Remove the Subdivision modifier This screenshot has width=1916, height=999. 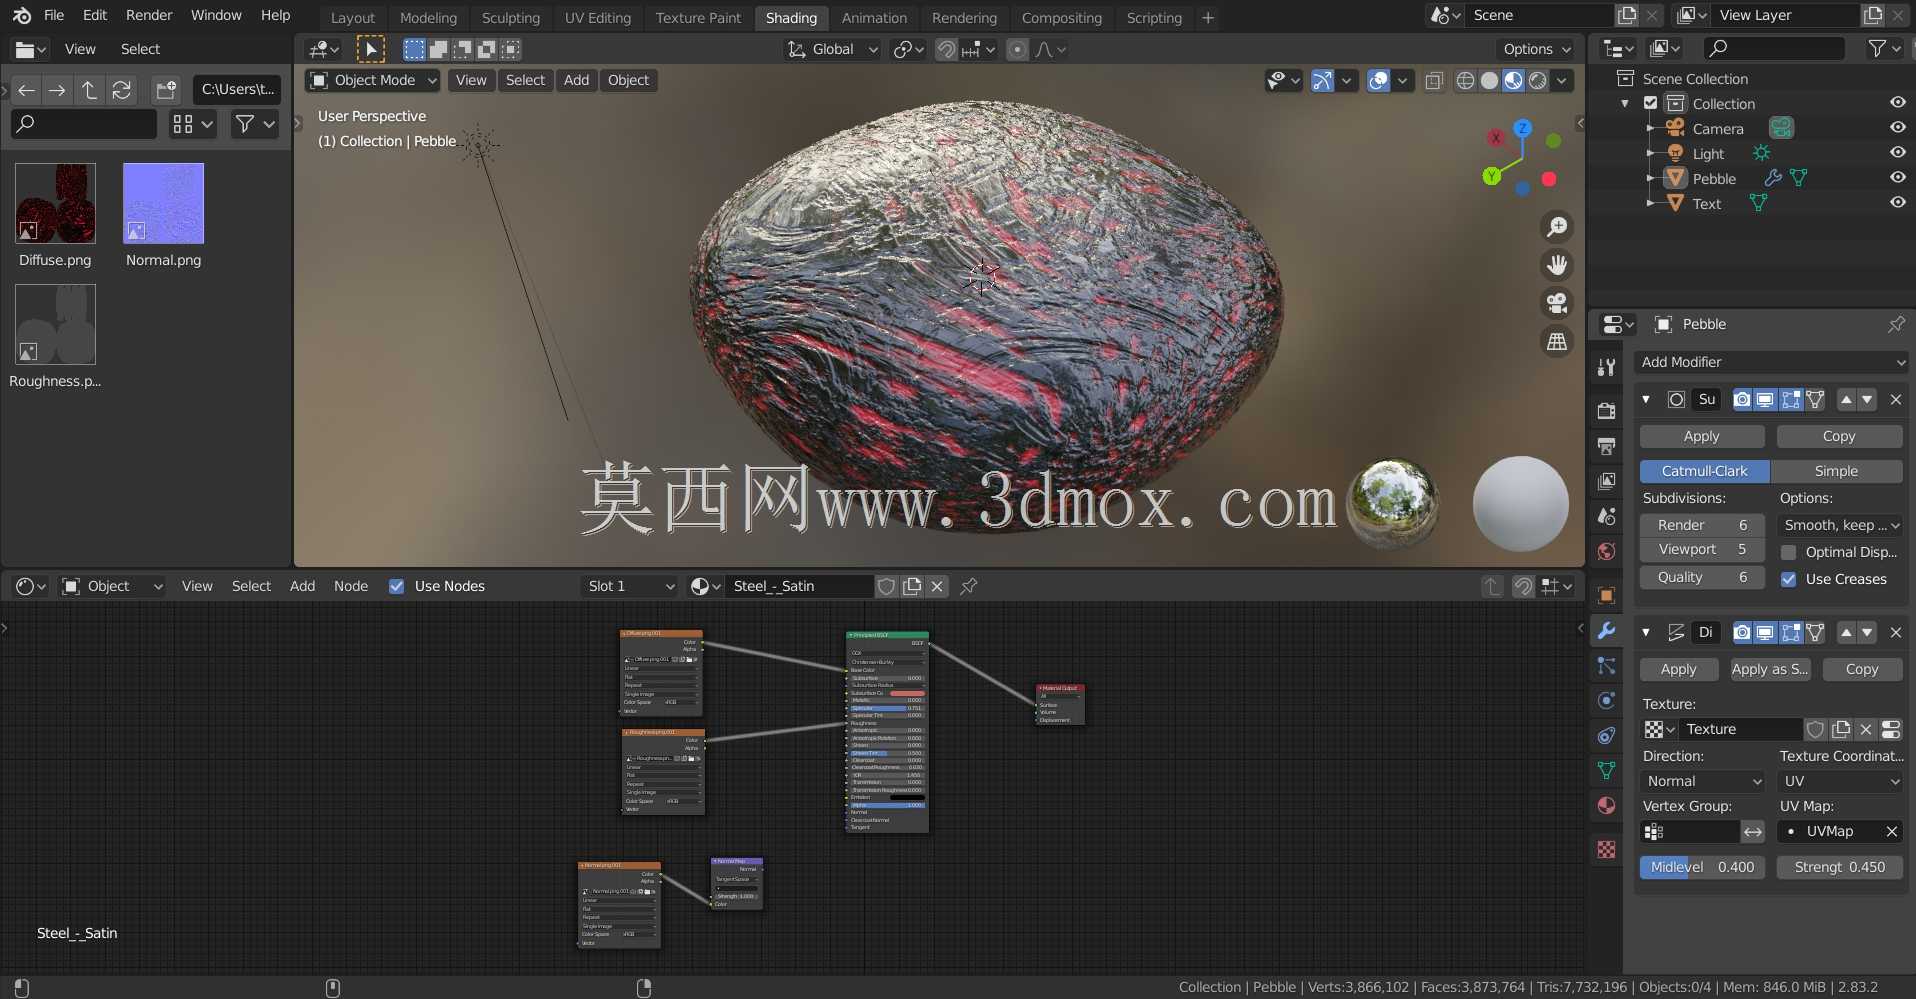[x=1895, y=400]
